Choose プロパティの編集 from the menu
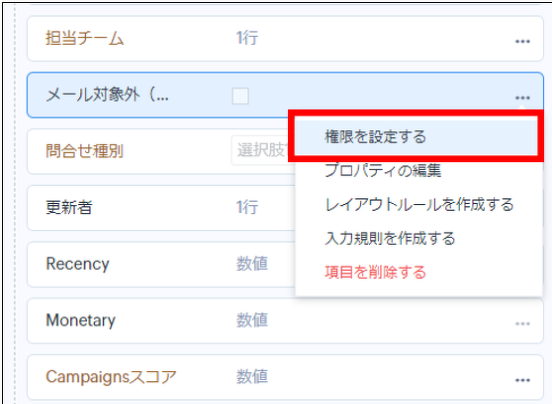 pos(383,170)
